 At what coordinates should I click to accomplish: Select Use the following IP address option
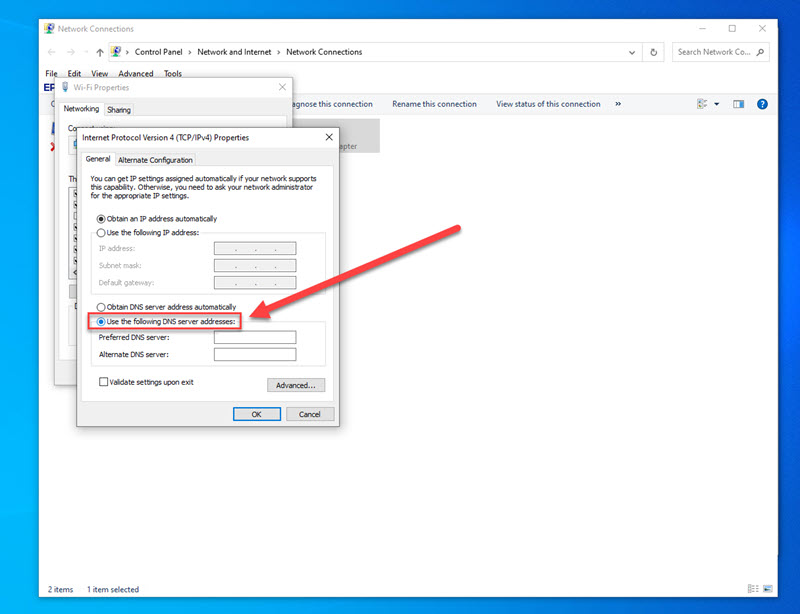coord(148,233)
